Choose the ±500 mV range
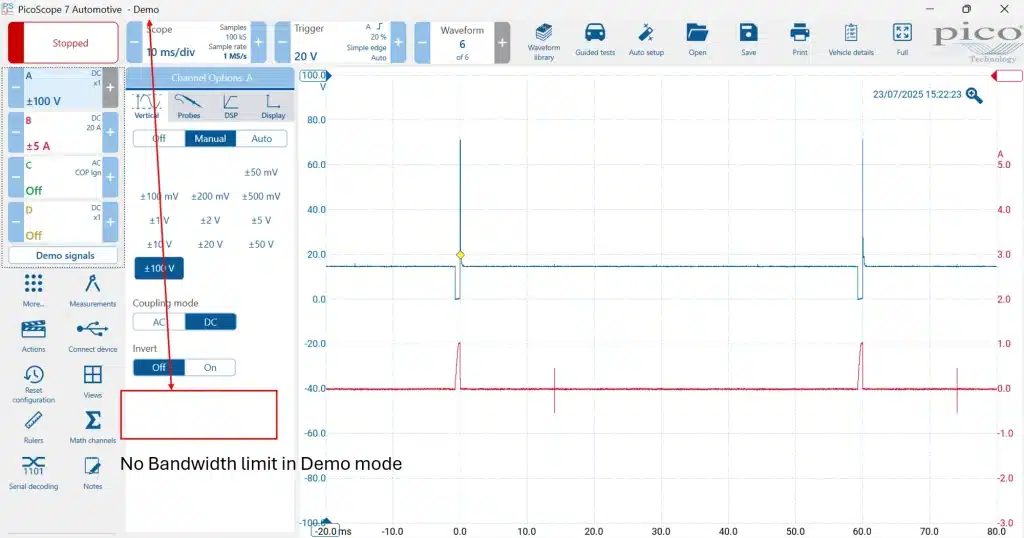This screenshot has width=1024, height=538. [x=261, y=196]
